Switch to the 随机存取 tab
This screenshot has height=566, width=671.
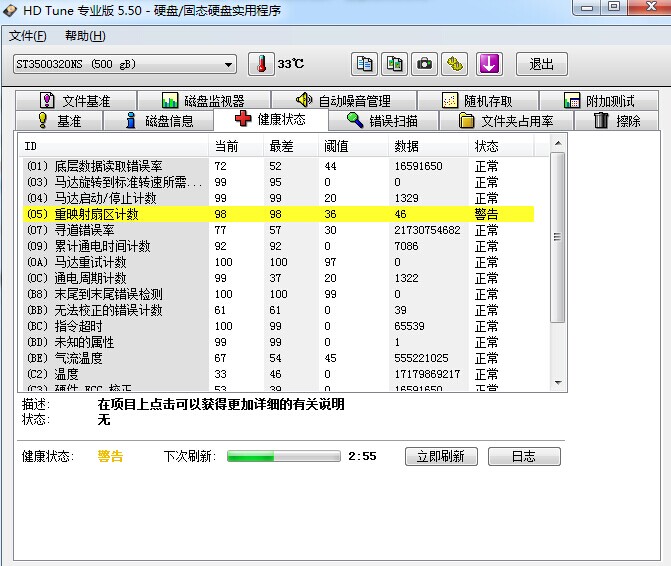[478, 101]
